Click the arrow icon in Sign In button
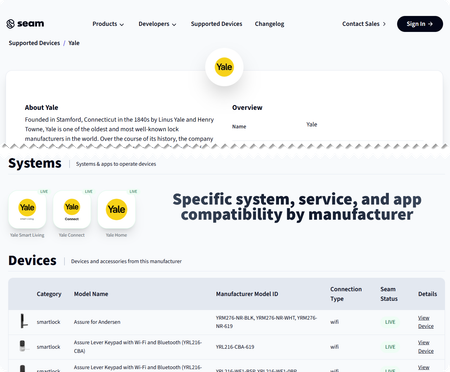450x372 pixels. tap(430, 24)
